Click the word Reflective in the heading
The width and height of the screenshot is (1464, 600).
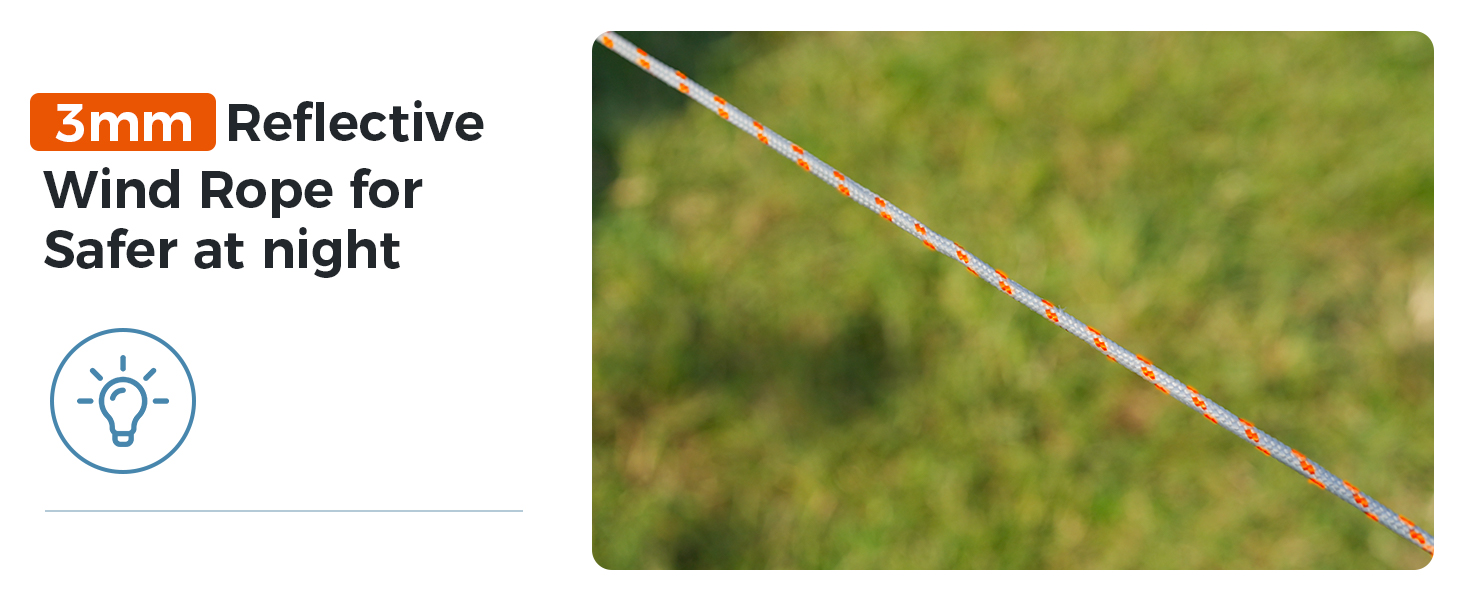[355, 122]
